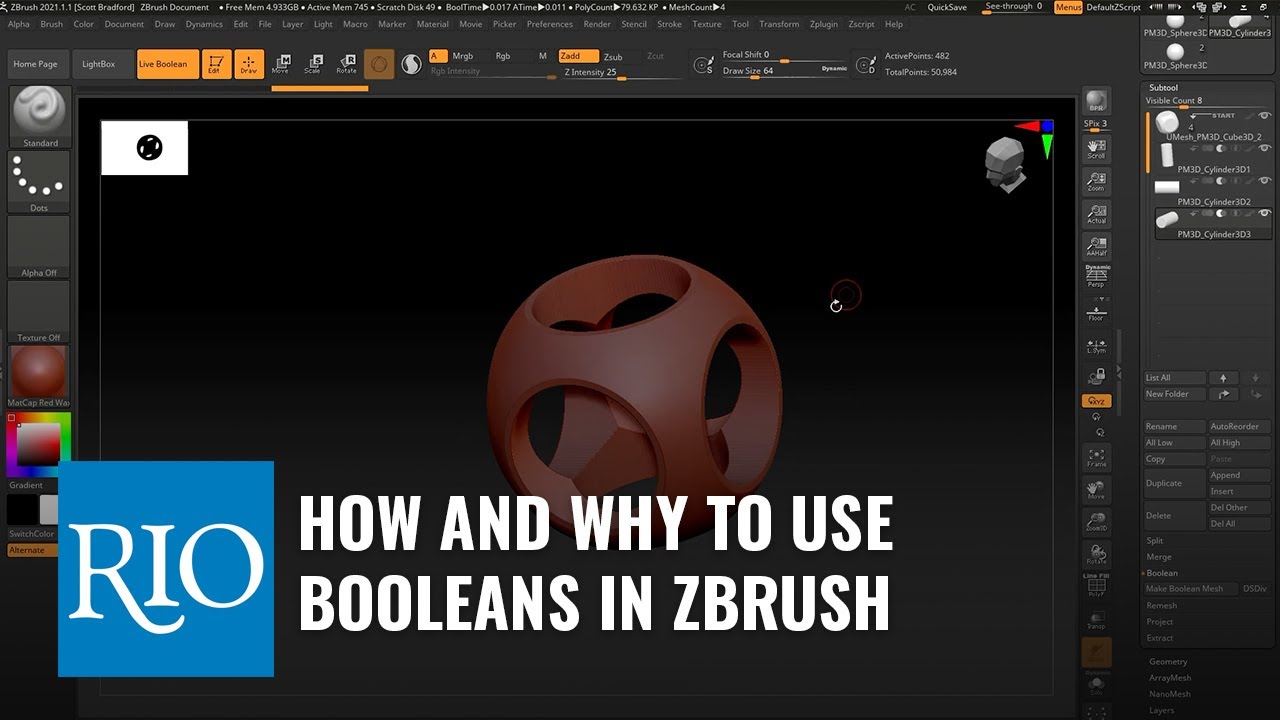Open the Alpha menu

(x=19, y=24)
